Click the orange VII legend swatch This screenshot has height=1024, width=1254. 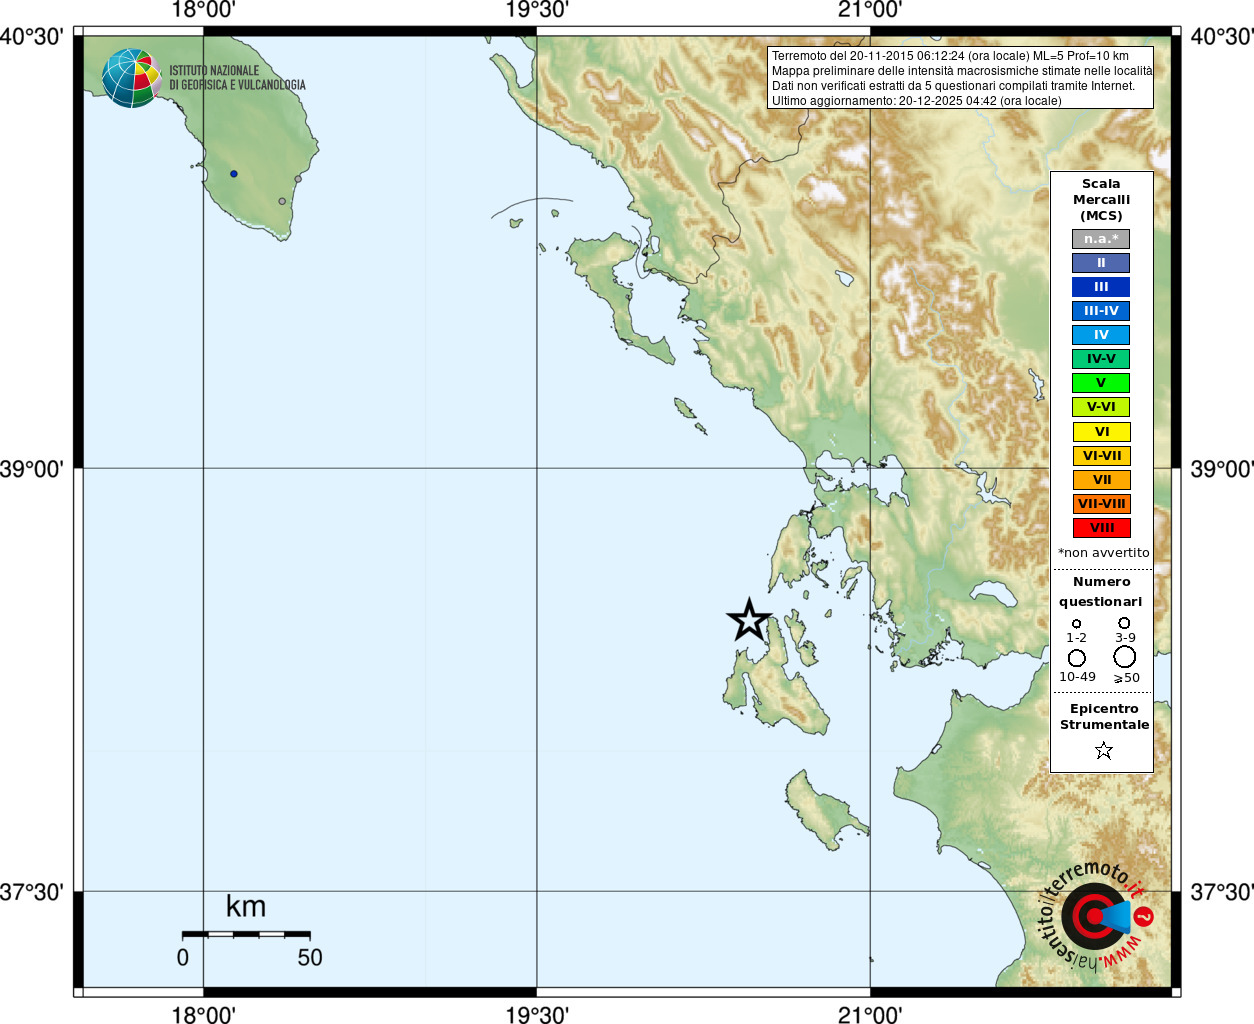[x=1101, y=480]
